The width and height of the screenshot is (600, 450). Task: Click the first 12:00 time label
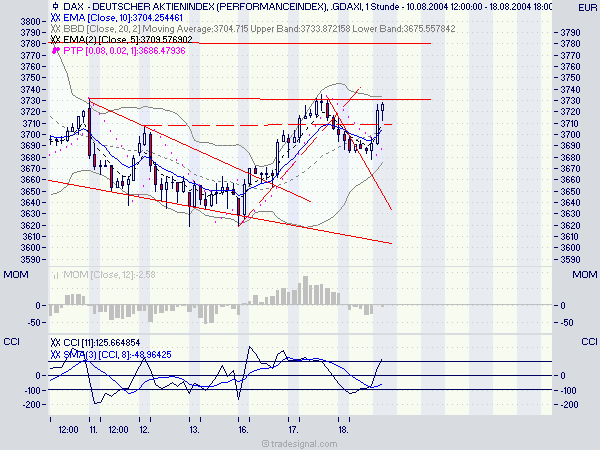point(68,430)
